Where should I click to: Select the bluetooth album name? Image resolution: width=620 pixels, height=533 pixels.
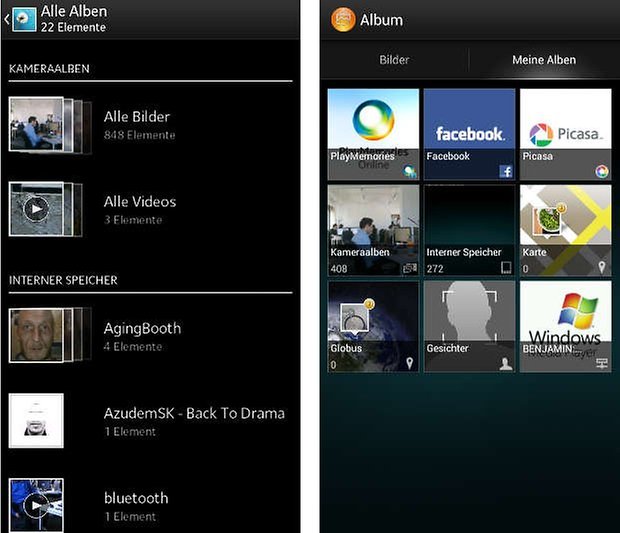[136, 498]
